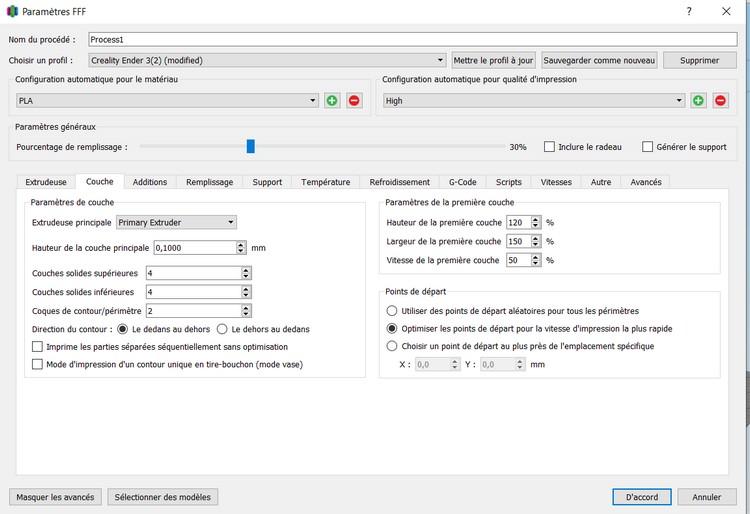The width and height of the screenshot is (750, 514).
Task: Open the Avancés tab
Action: (646, 182)
